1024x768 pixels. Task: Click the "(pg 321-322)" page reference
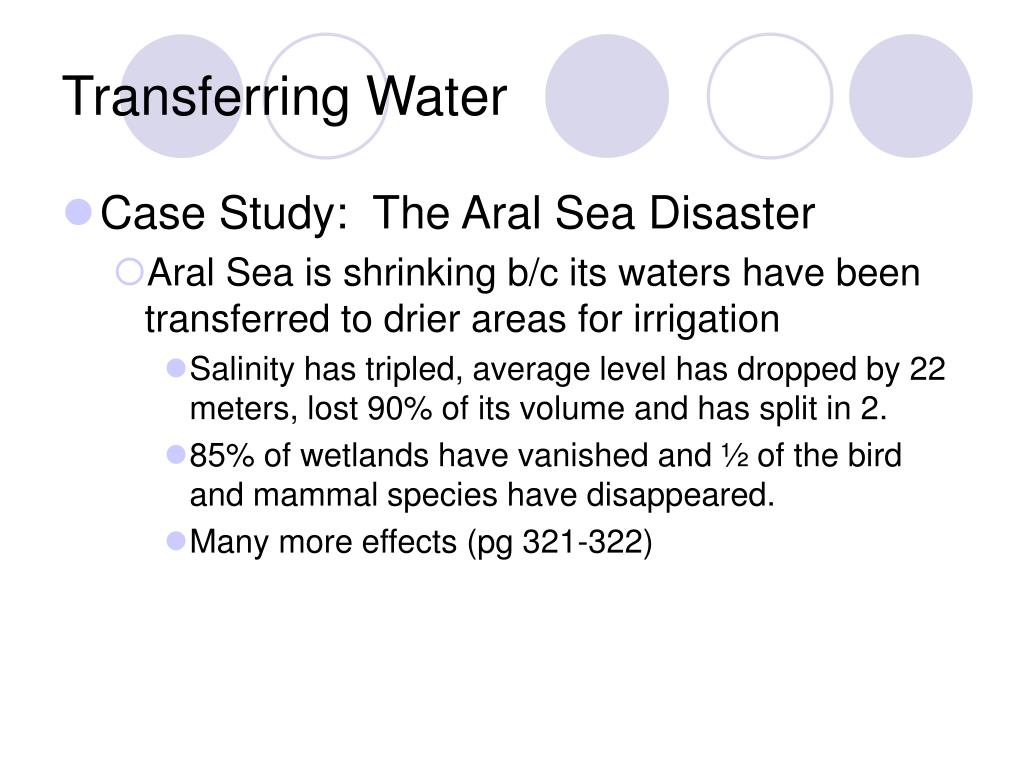point(560,543)
